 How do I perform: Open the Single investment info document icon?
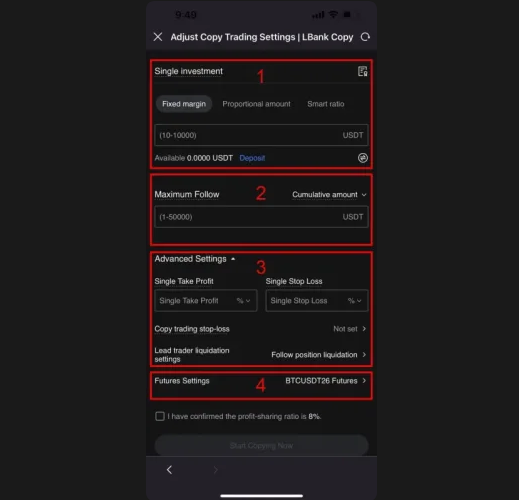click(362, 71)
